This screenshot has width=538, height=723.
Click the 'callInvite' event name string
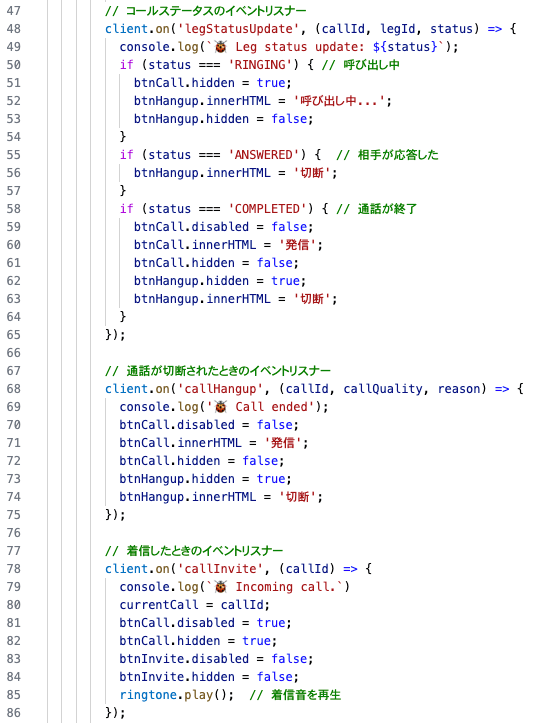[220, 569]
